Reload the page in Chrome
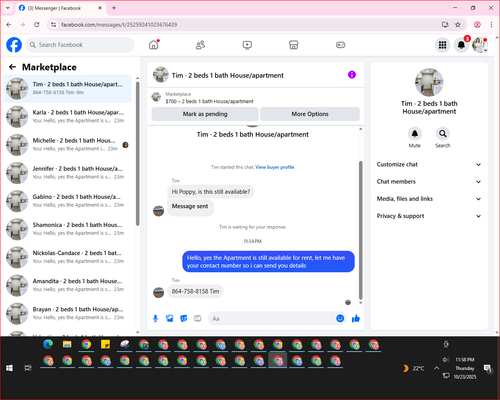Image resolution: width=500 pixels, height=400 pixels. coord(37,24)
